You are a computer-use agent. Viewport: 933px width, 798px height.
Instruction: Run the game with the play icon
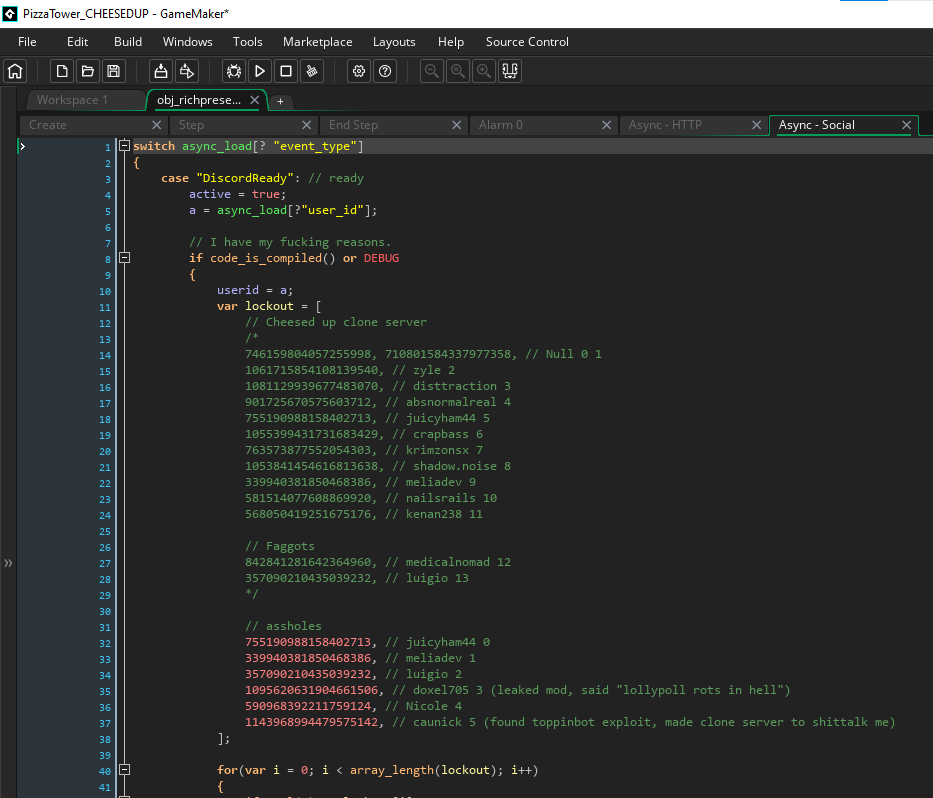[260, 71]
